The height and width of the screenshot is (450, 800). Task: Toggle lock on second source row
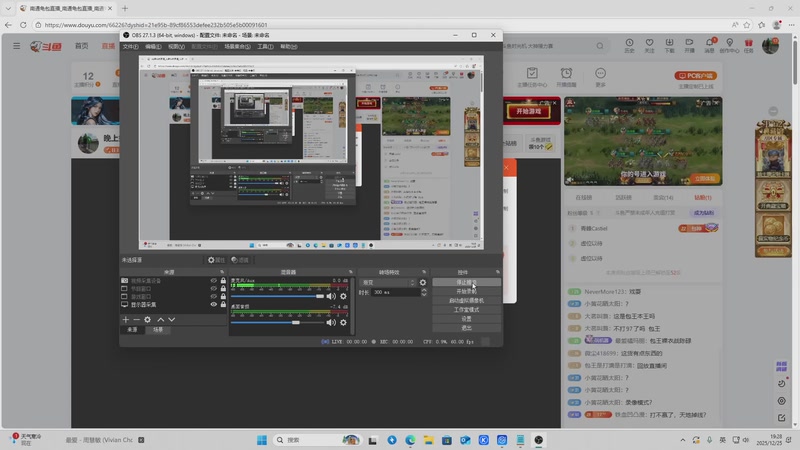(223, 288)
